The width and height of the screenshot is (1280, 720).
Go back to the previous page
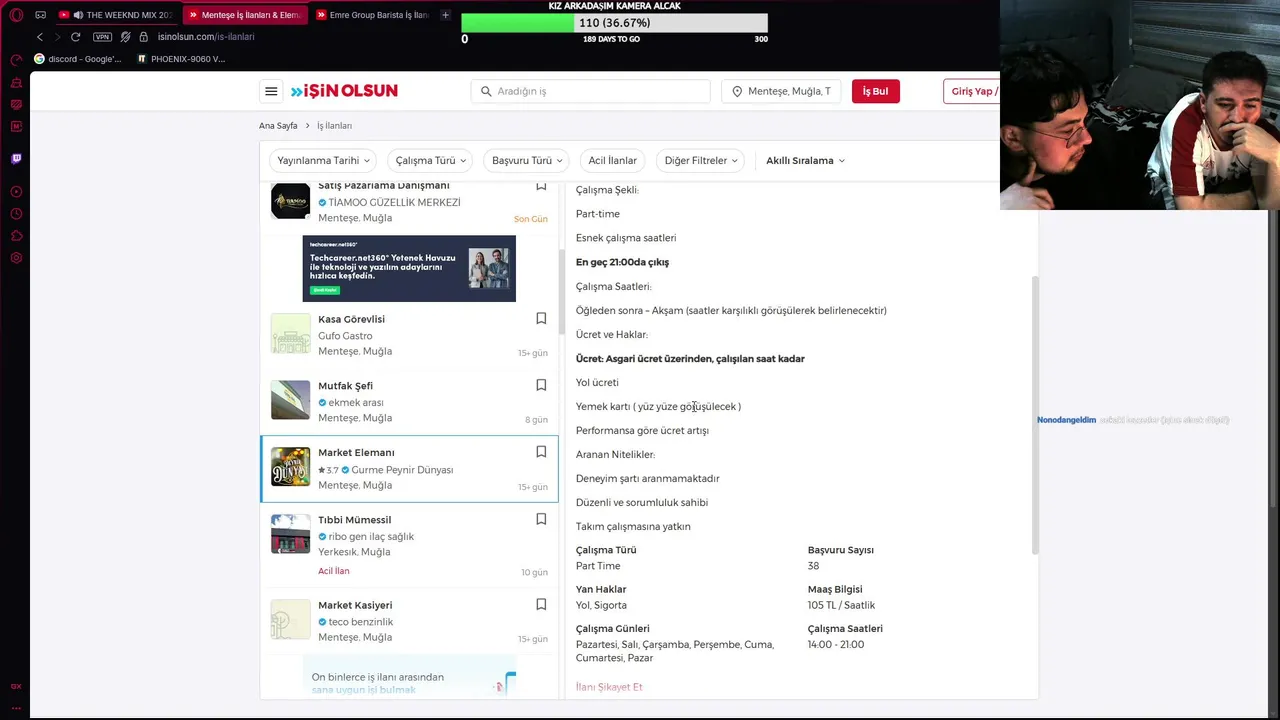(40, 37)
